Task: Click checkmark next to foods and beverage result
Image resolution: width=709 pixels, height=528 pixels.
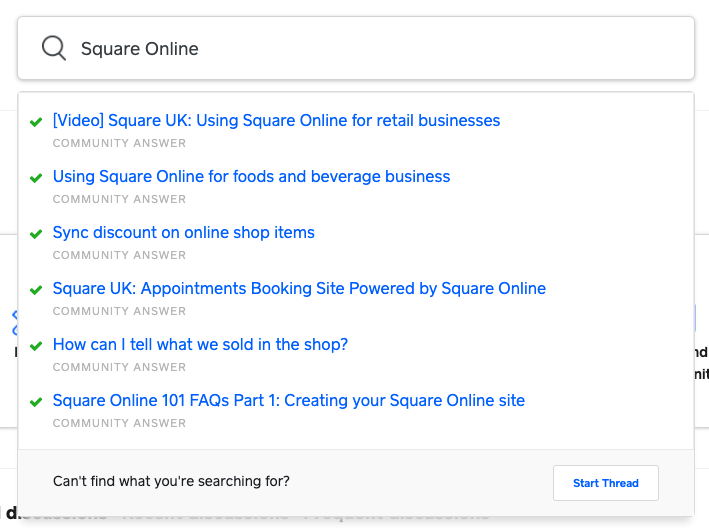Action: point(37,178)
